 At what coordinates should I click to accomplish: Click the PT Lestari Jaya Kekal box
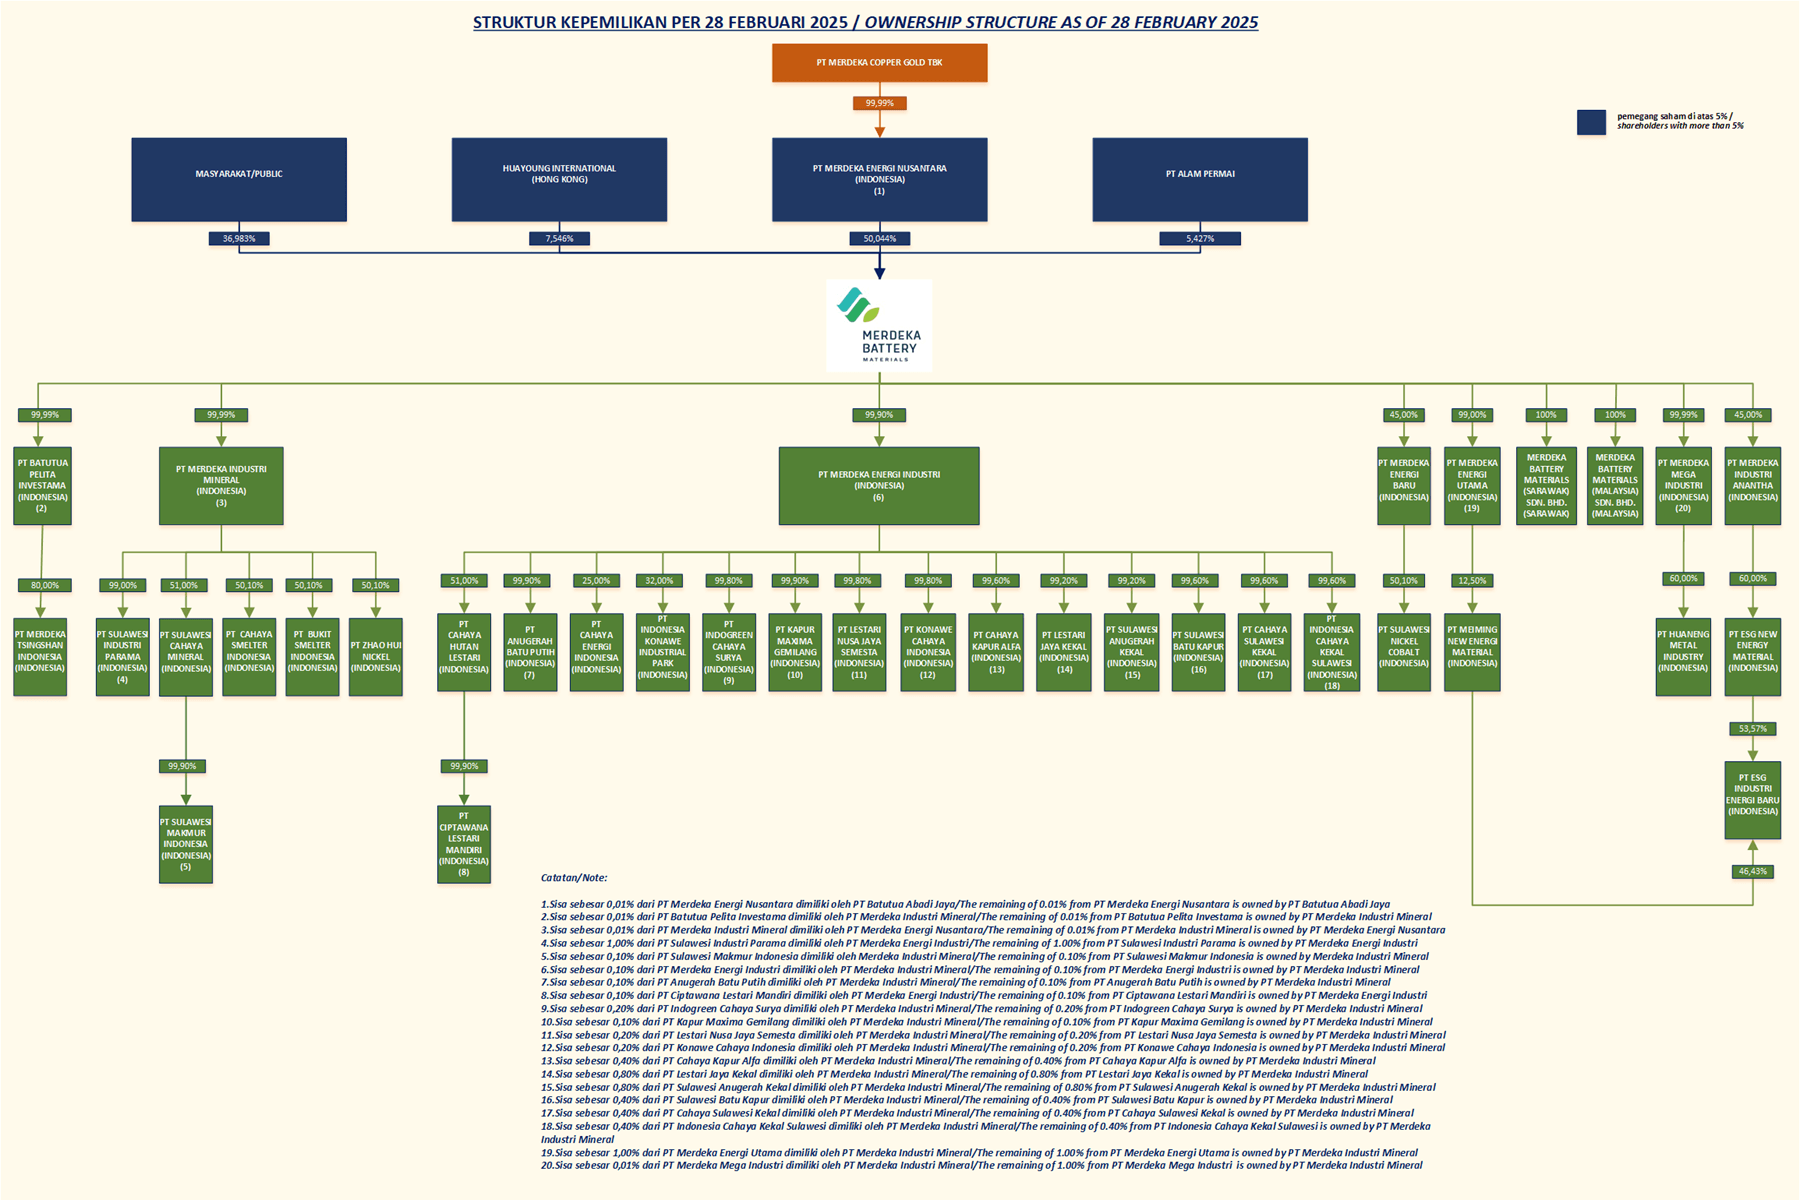(x=1064, y=652)
